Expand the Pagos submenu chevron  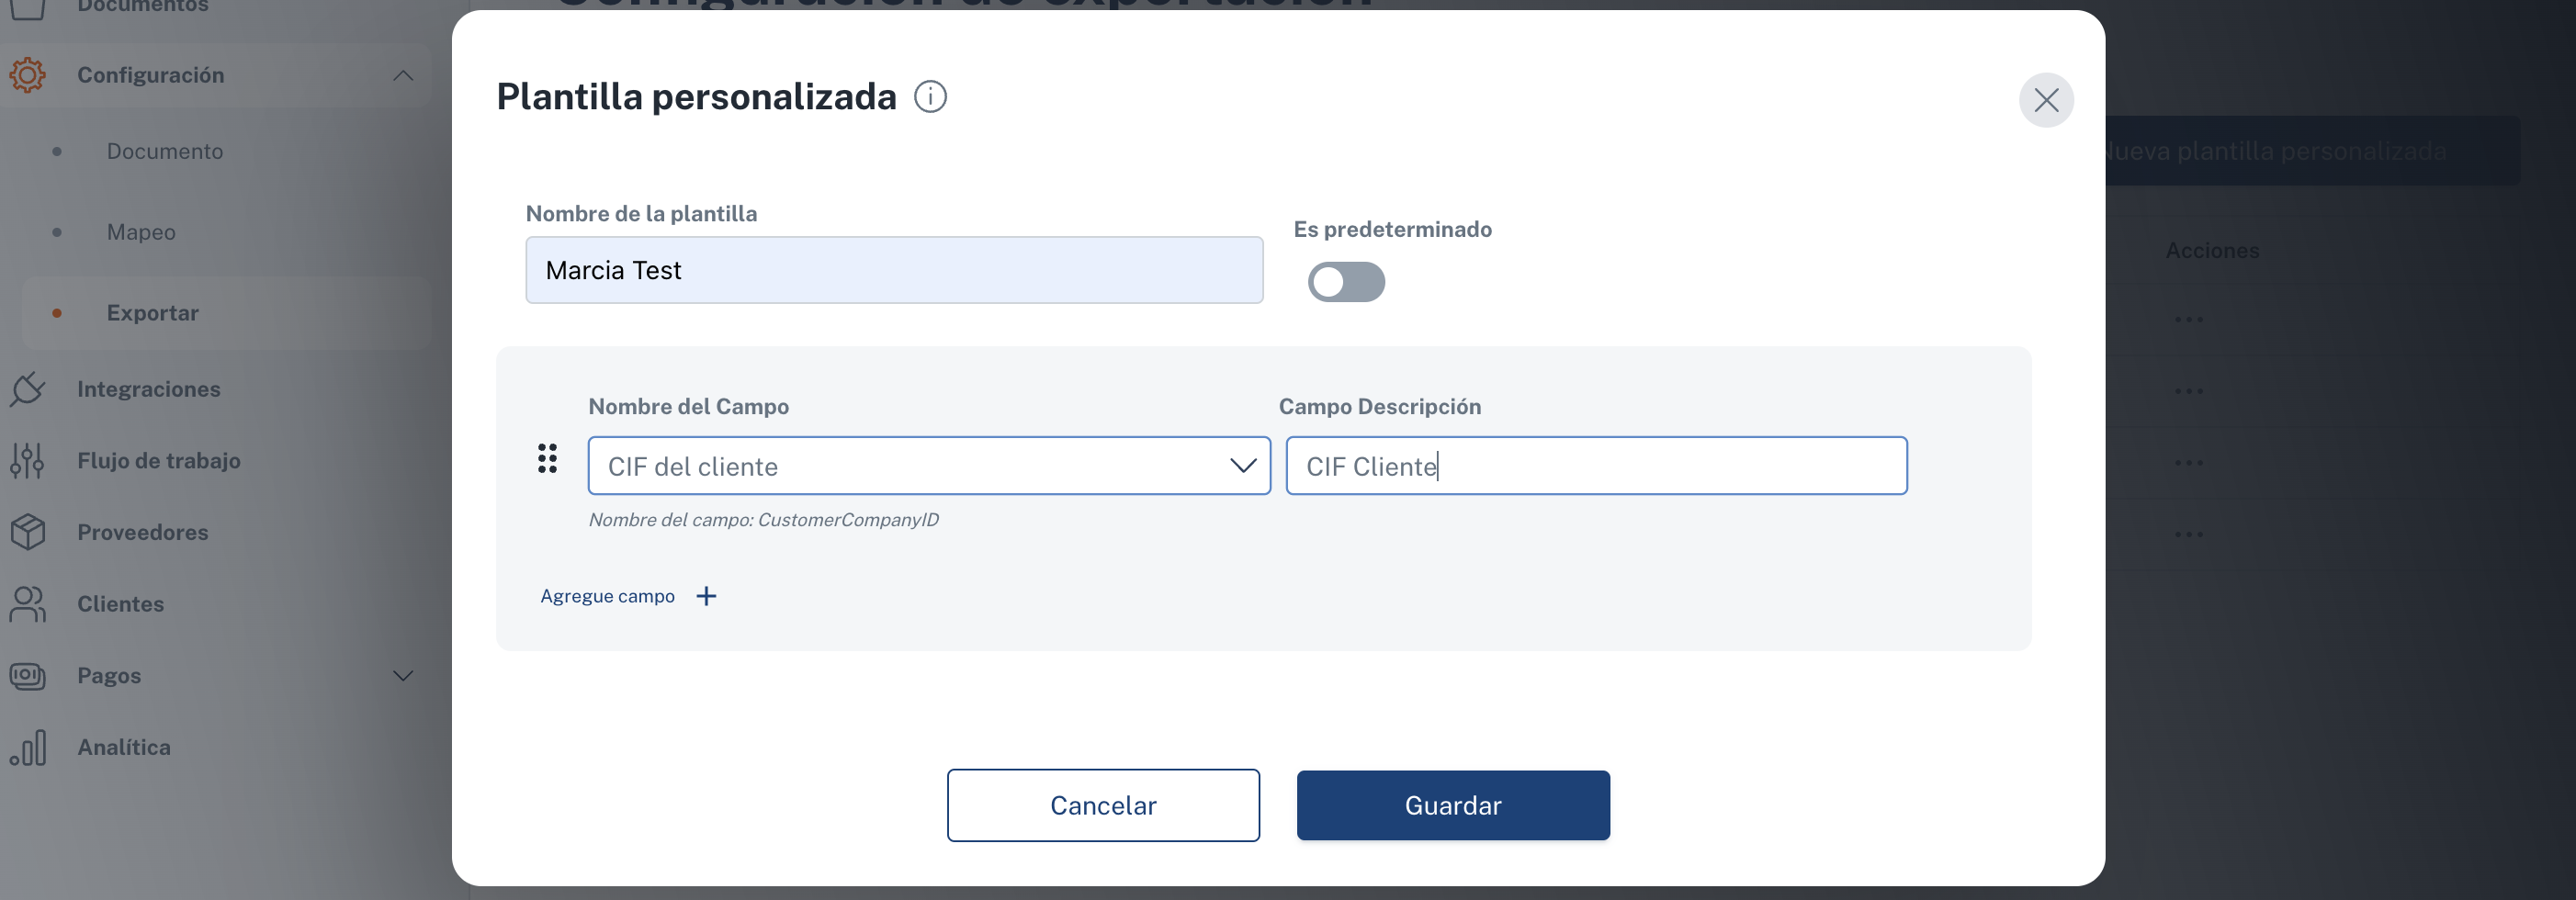pyautogui.click(x=403, y=676)
